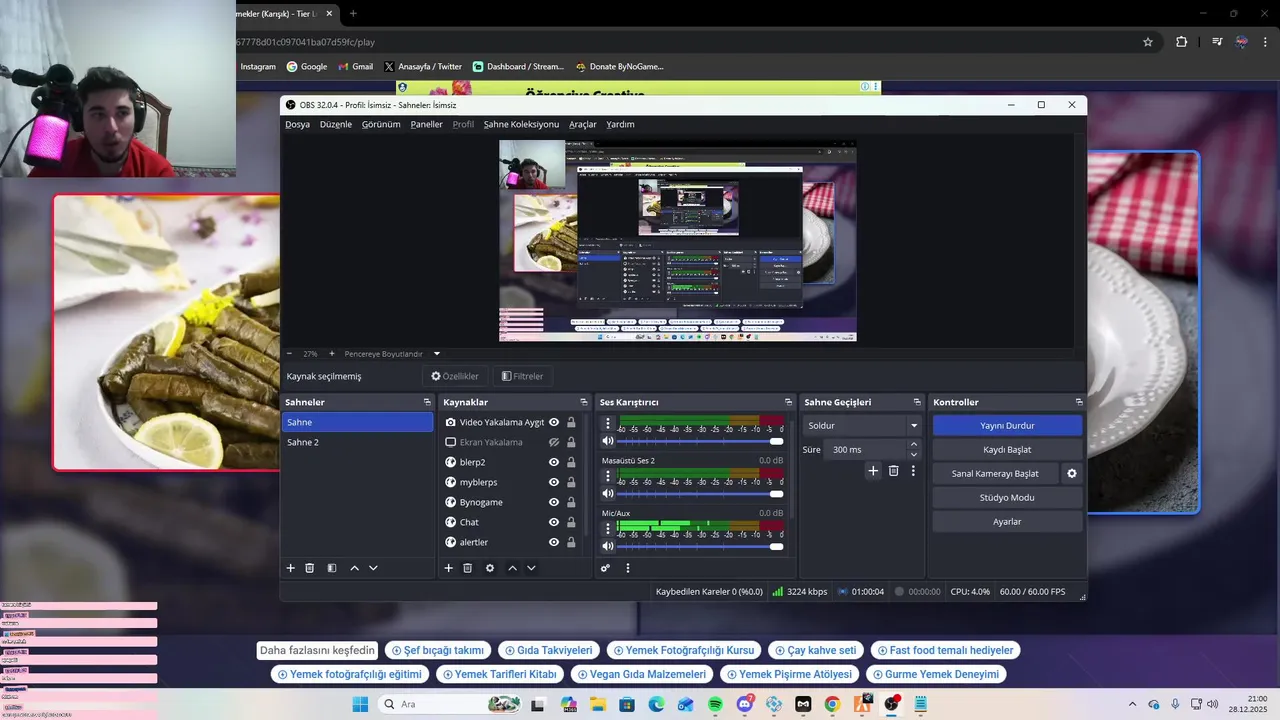Open Mic/Aux three-dot options menu
The width and height of the screenshot is (1280, 720).
(607, 530)
